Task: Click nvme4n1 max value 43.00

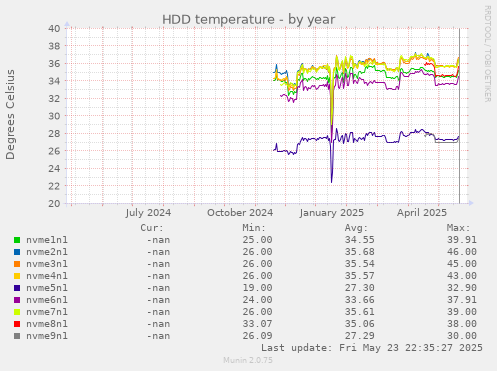Action: point(462,276)
